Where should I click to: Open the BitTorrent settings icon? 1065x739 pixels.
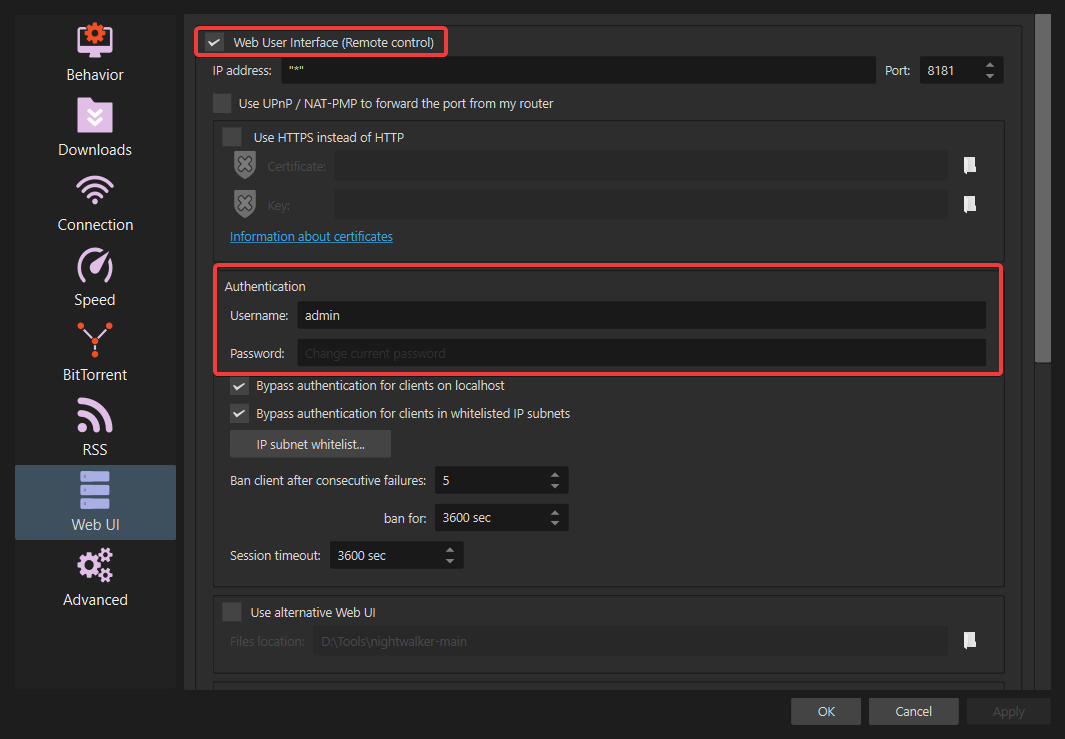click(x=94, y=340)
